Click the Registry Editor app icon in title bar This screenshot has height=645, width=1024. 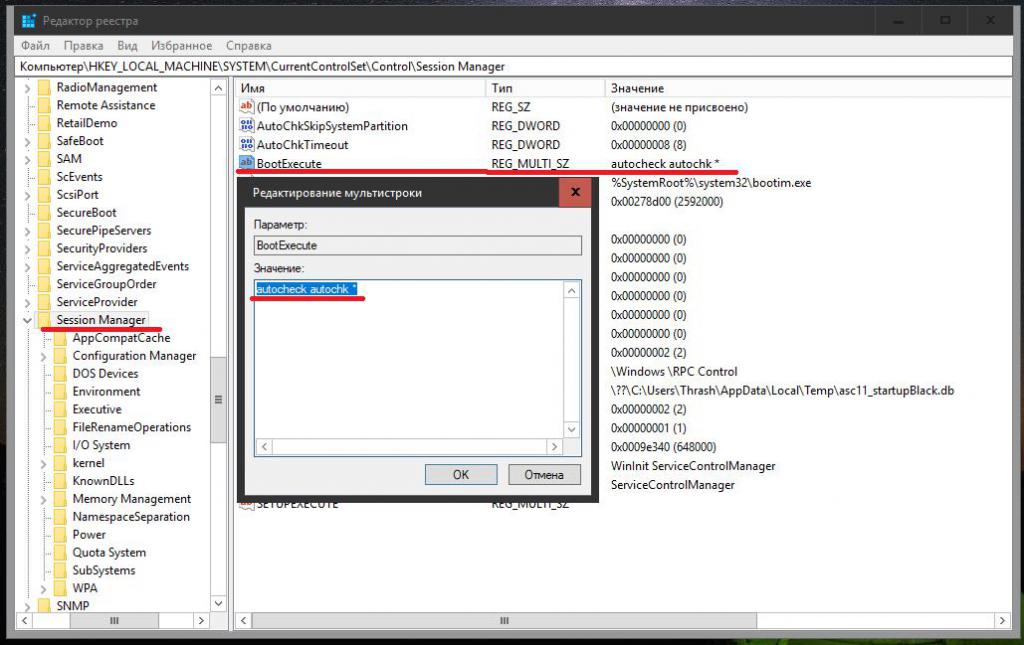pos(28,21)
